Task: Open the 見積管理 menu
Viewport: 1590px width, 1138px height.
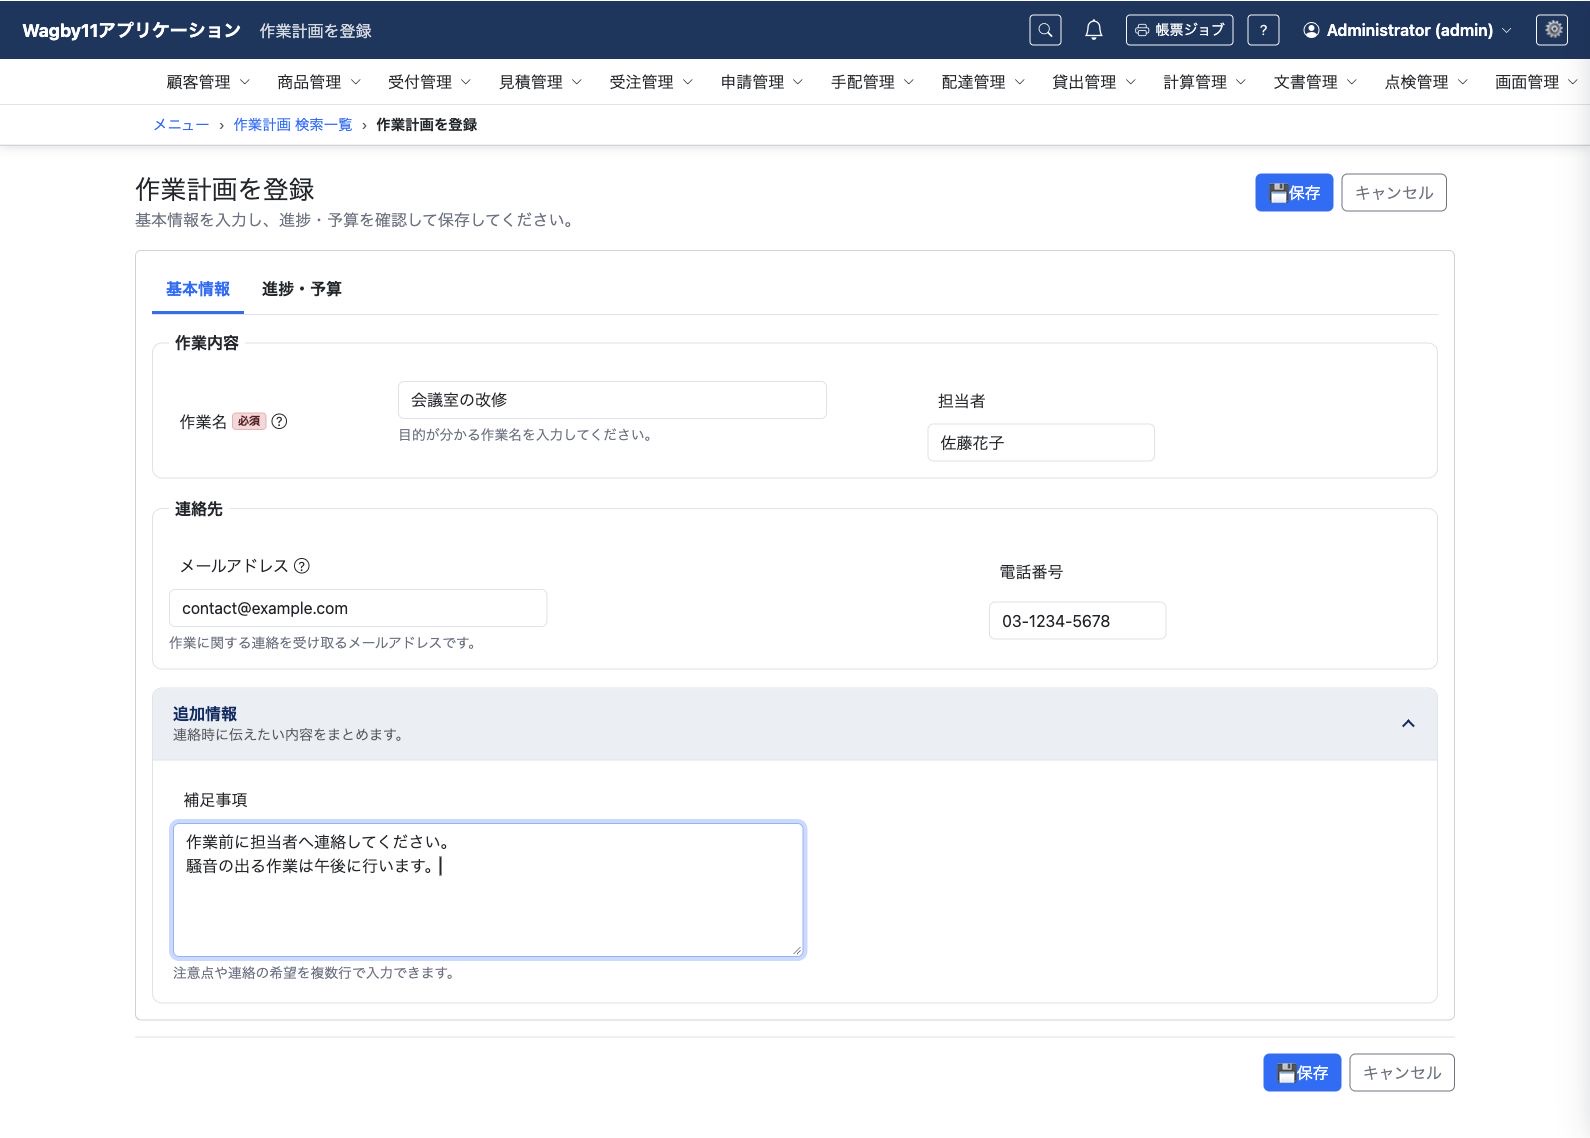Action: (540, 82)
